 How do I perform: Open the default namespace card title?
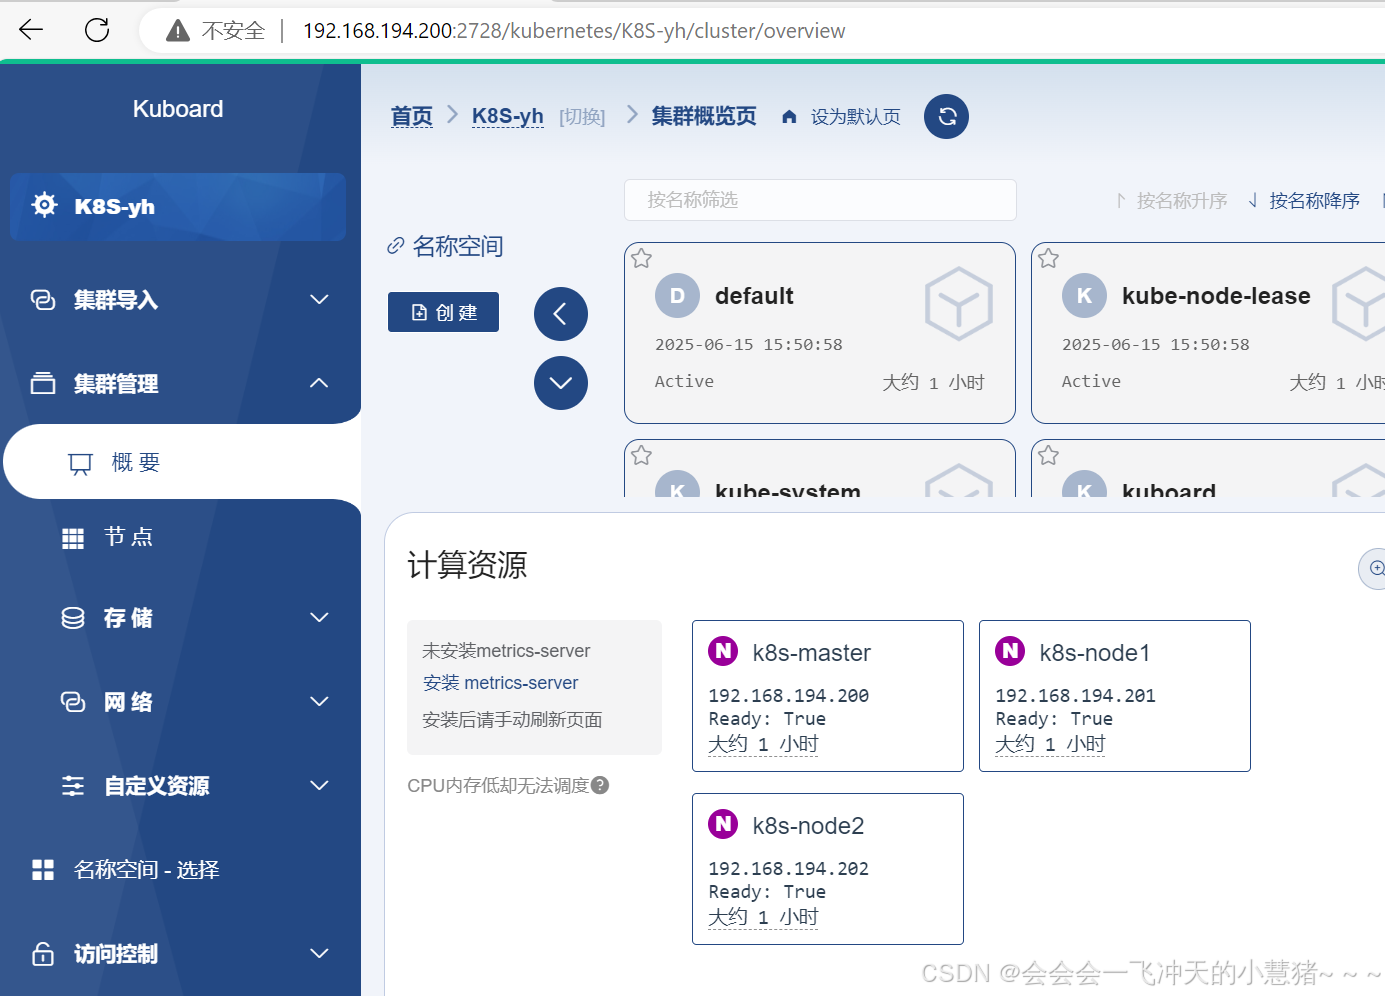pos(754,296)
